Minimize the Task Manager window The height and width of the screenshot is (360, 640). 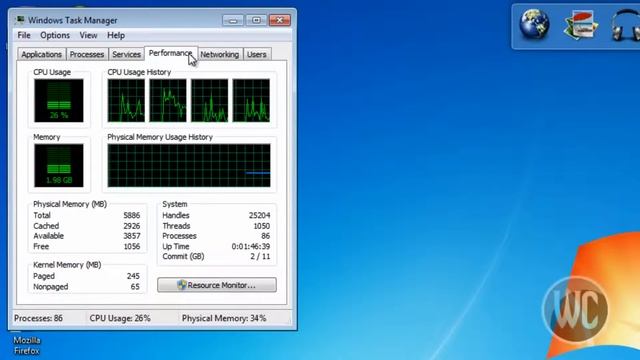click(233, 20)
